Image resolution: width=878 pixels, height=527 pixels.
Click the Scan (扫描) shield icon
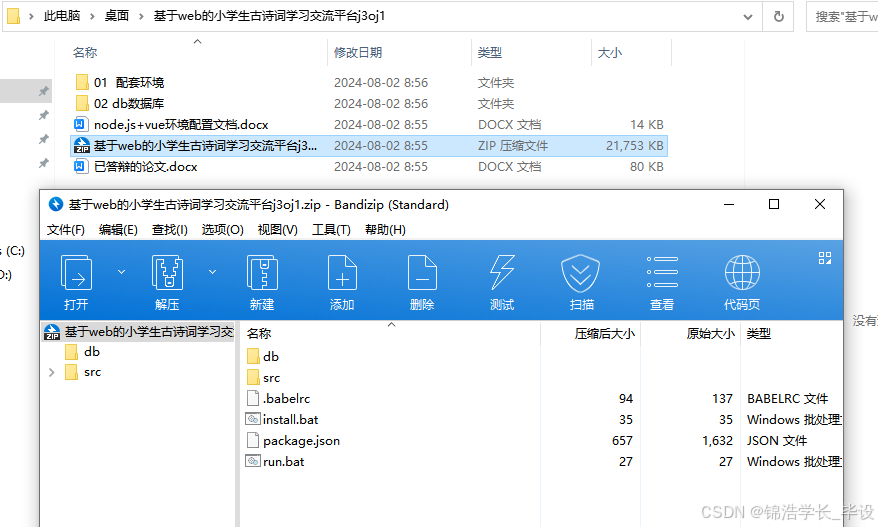[x=581, y=273]
